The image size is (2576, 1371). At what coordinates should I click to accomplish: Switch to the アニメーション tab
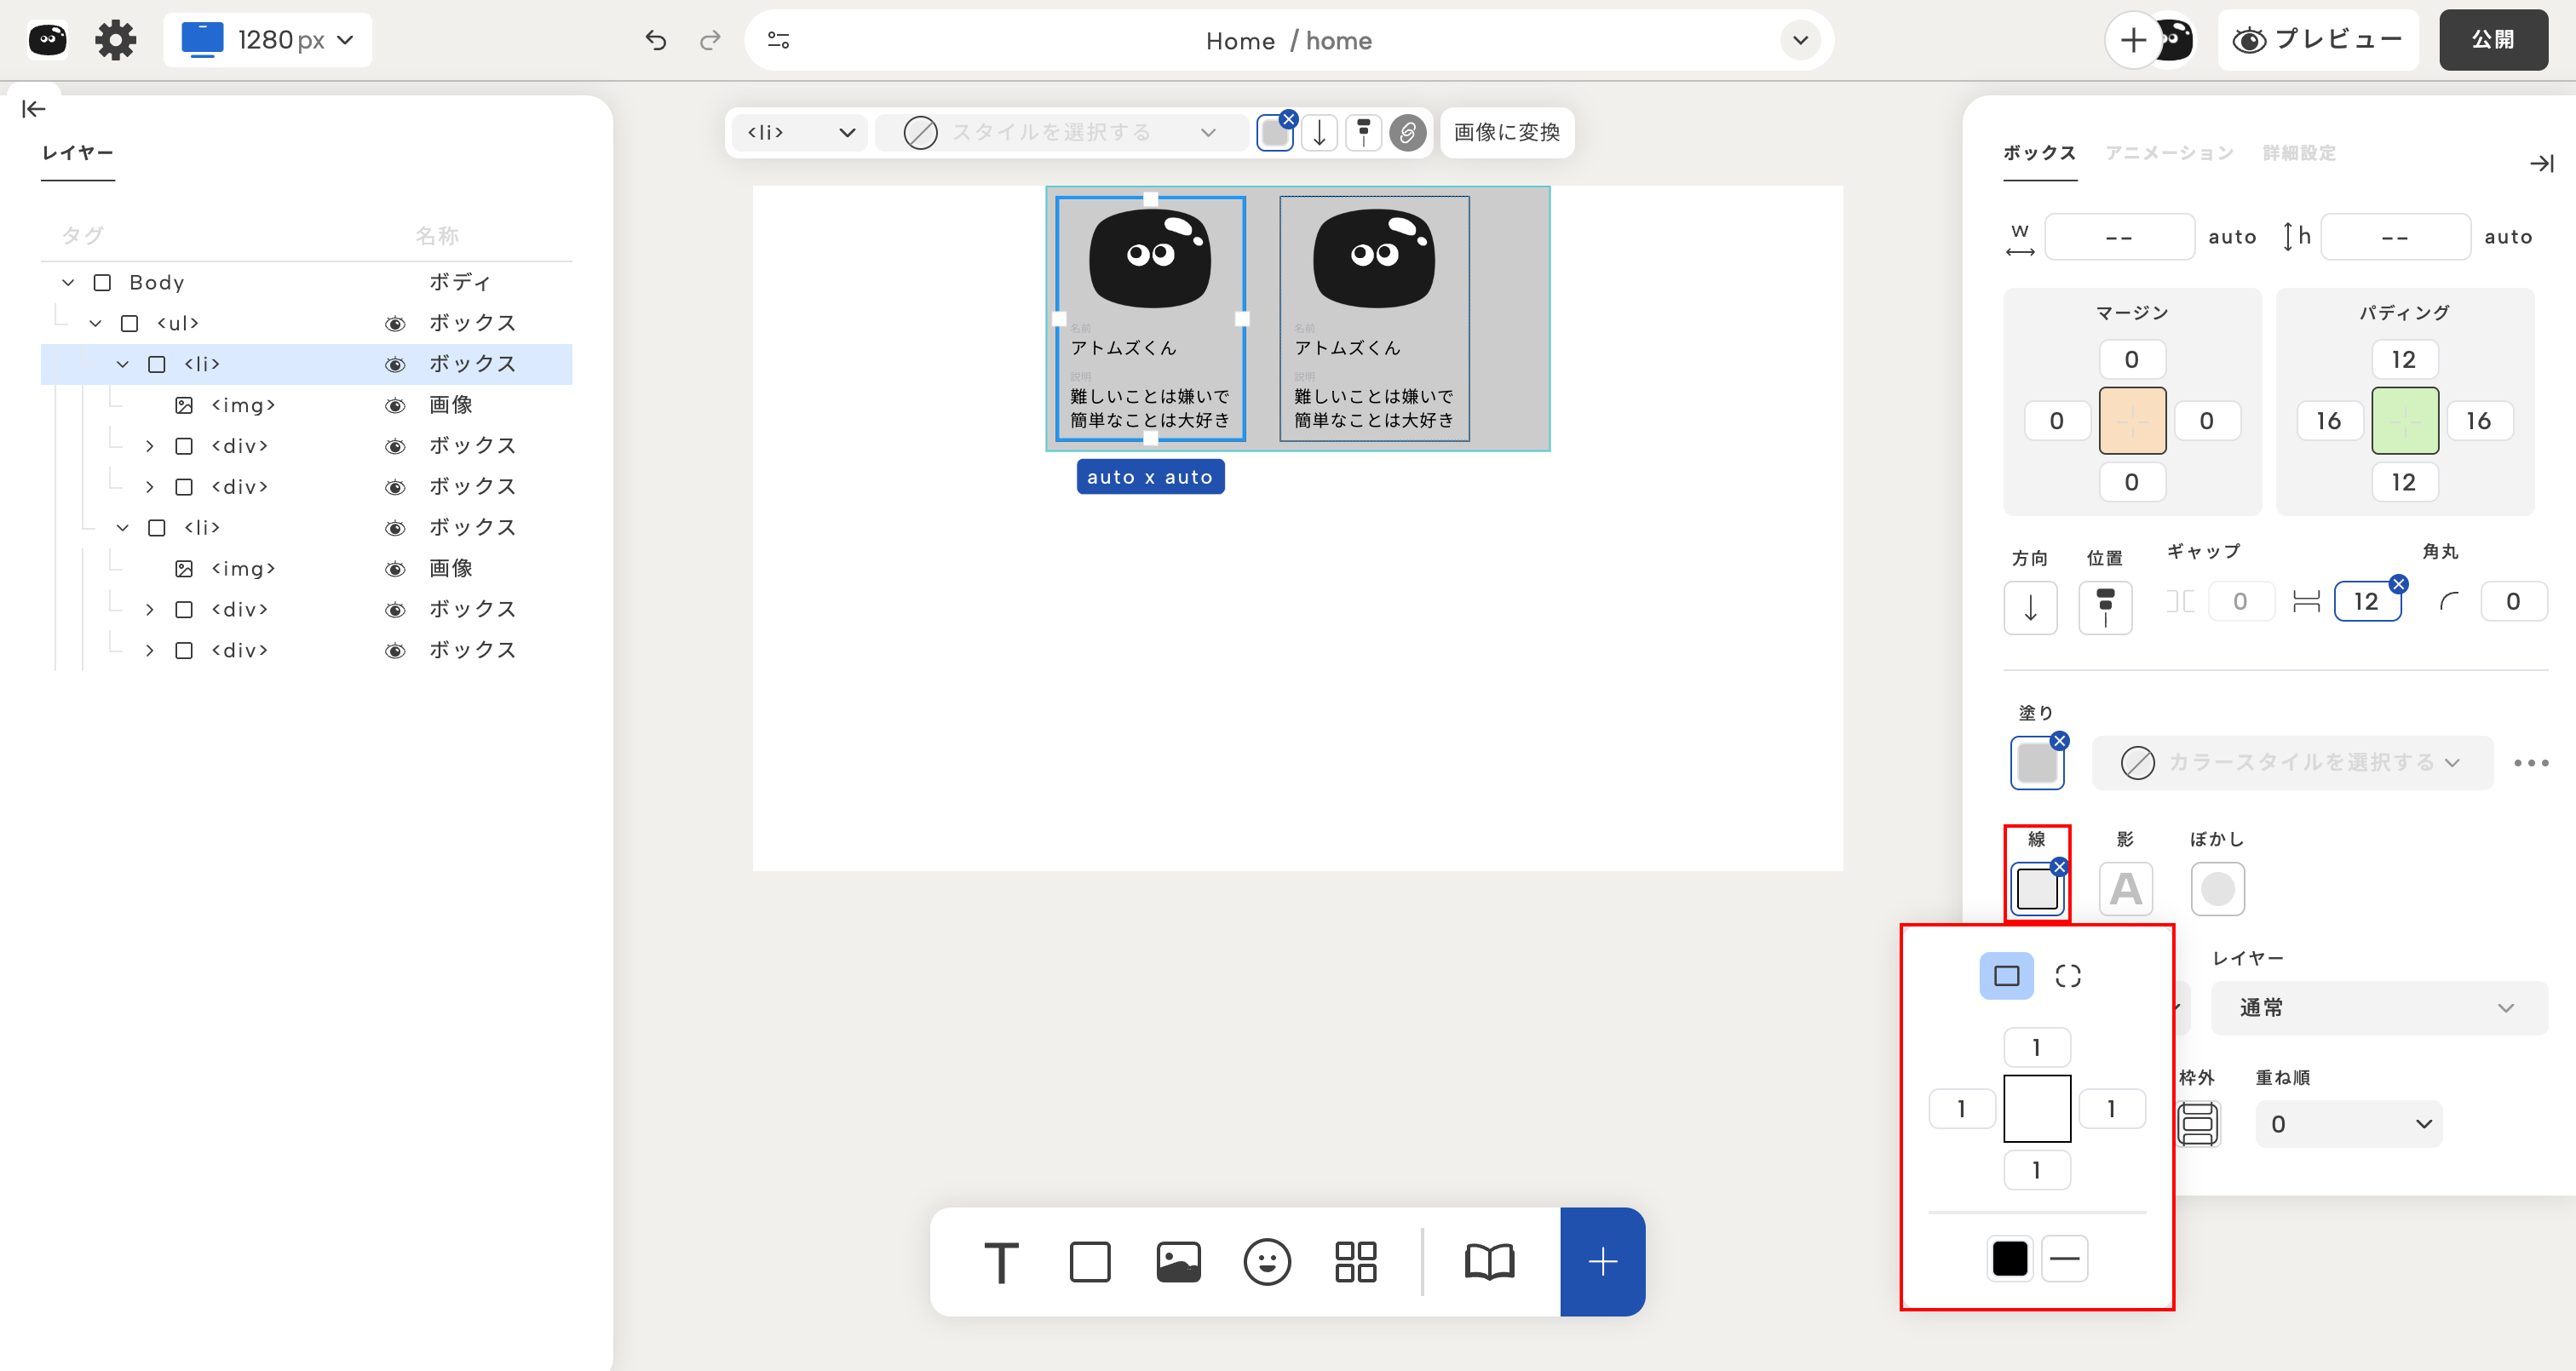tap(2168, 153)
